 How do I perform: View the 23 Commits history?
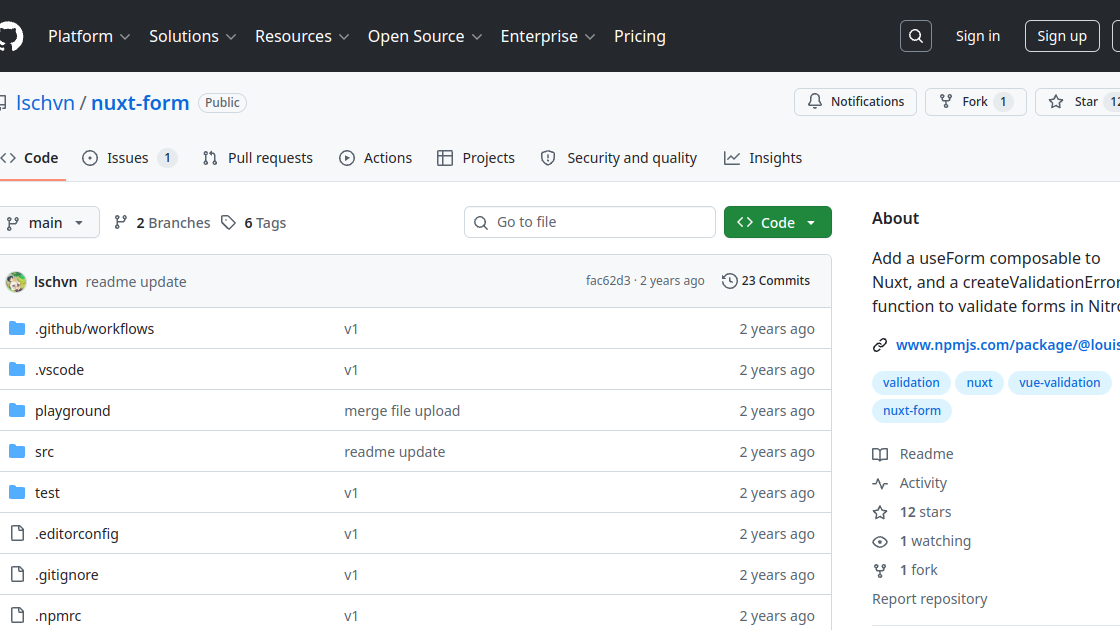click(766, 281)
